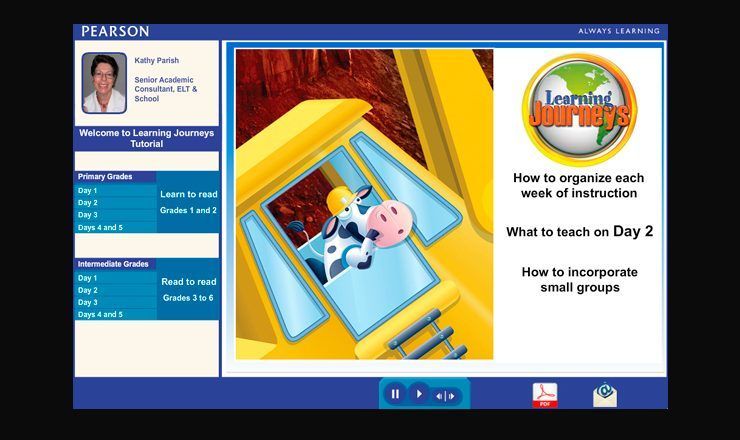Click the cow in bulldozer illustration
The height and width of the screenshot is (440, 740).
tap(364, 204)
